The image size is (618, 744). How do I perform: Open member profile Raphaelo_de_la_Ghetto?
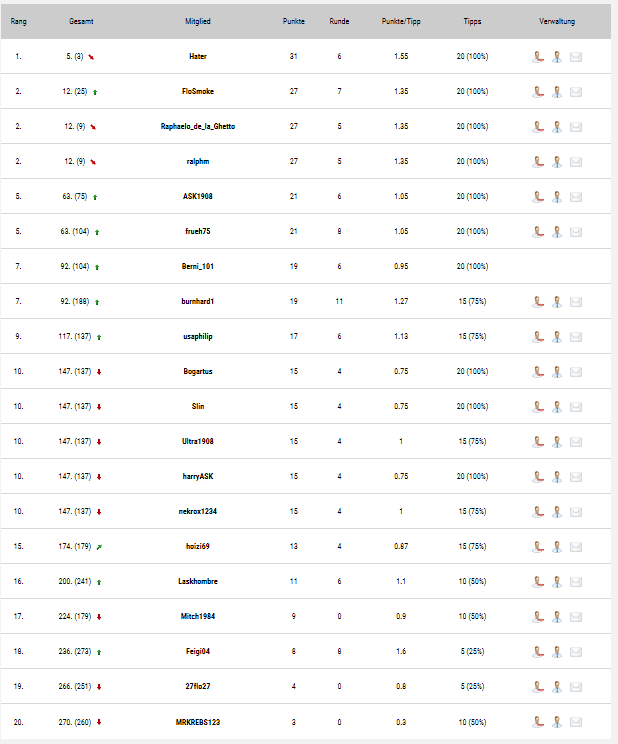(x=198, y=126)
